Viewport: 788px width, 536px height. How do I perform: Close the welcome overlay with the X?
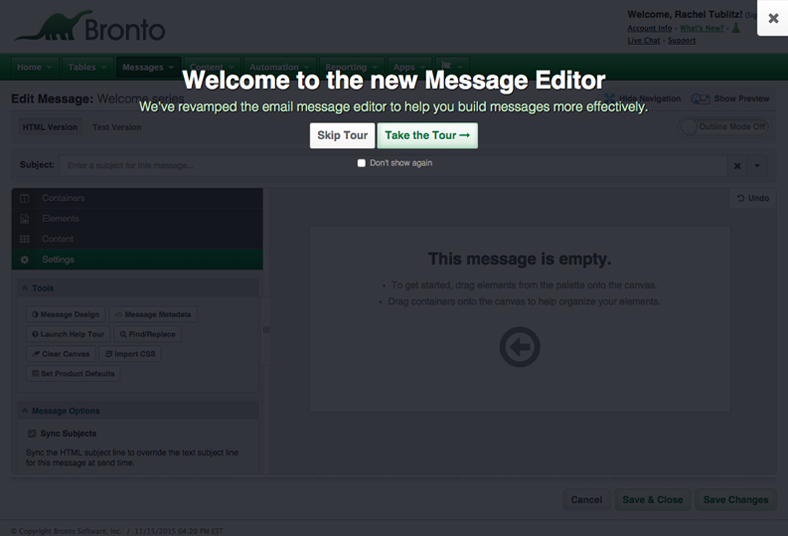(772, 18)
